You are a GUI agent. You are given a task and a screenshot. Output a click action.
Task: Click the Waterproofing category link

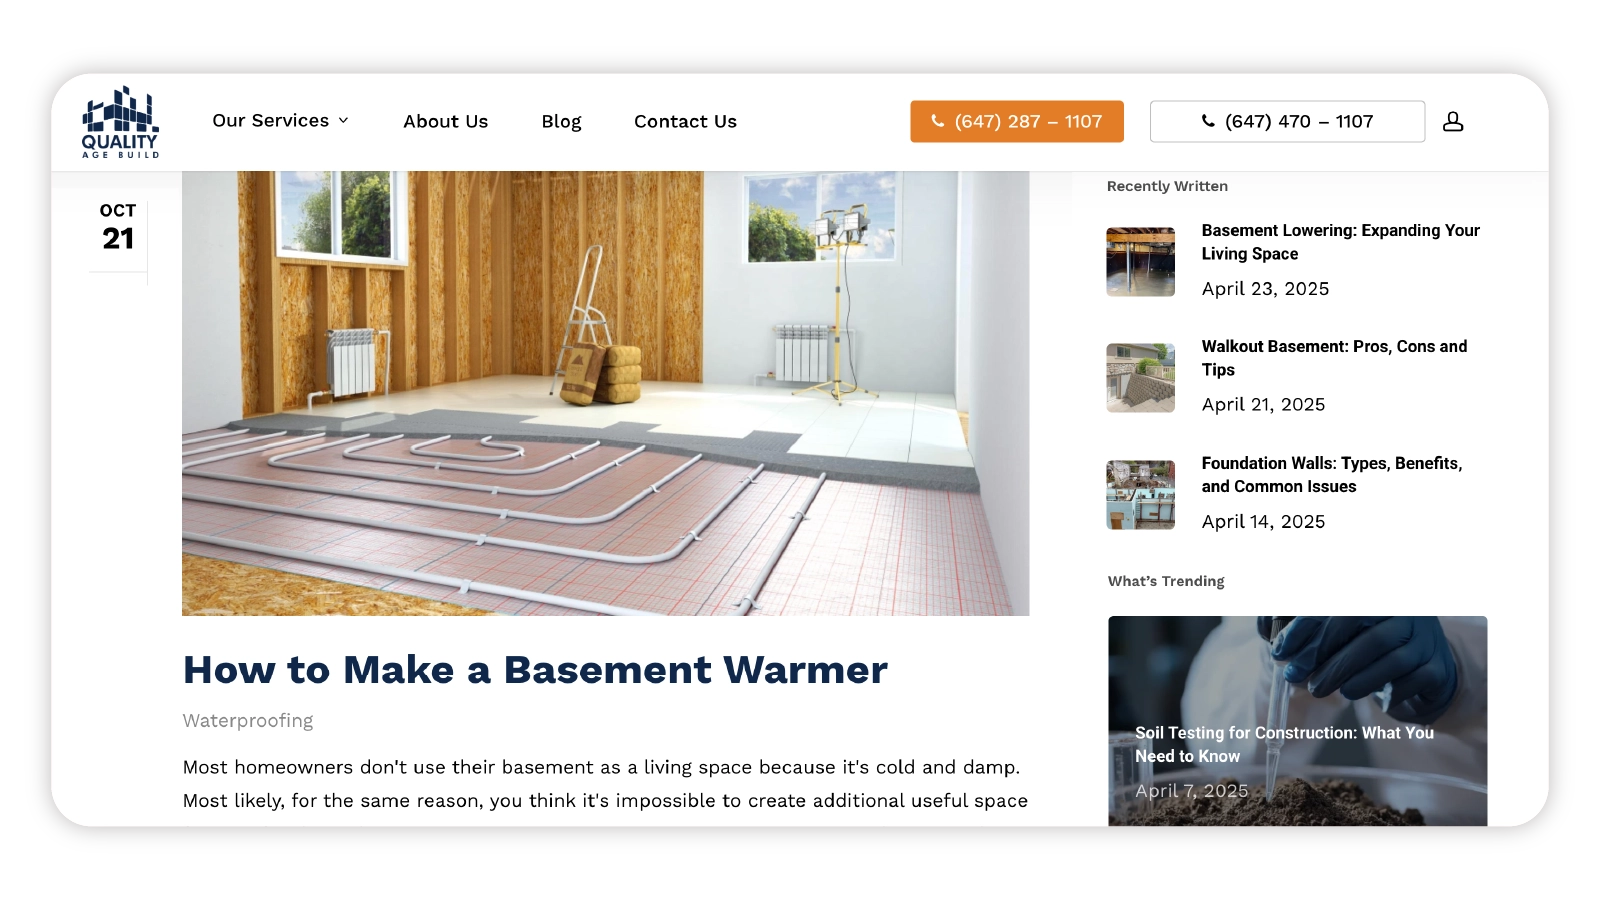pyautogui.click(x=247, y=720)
